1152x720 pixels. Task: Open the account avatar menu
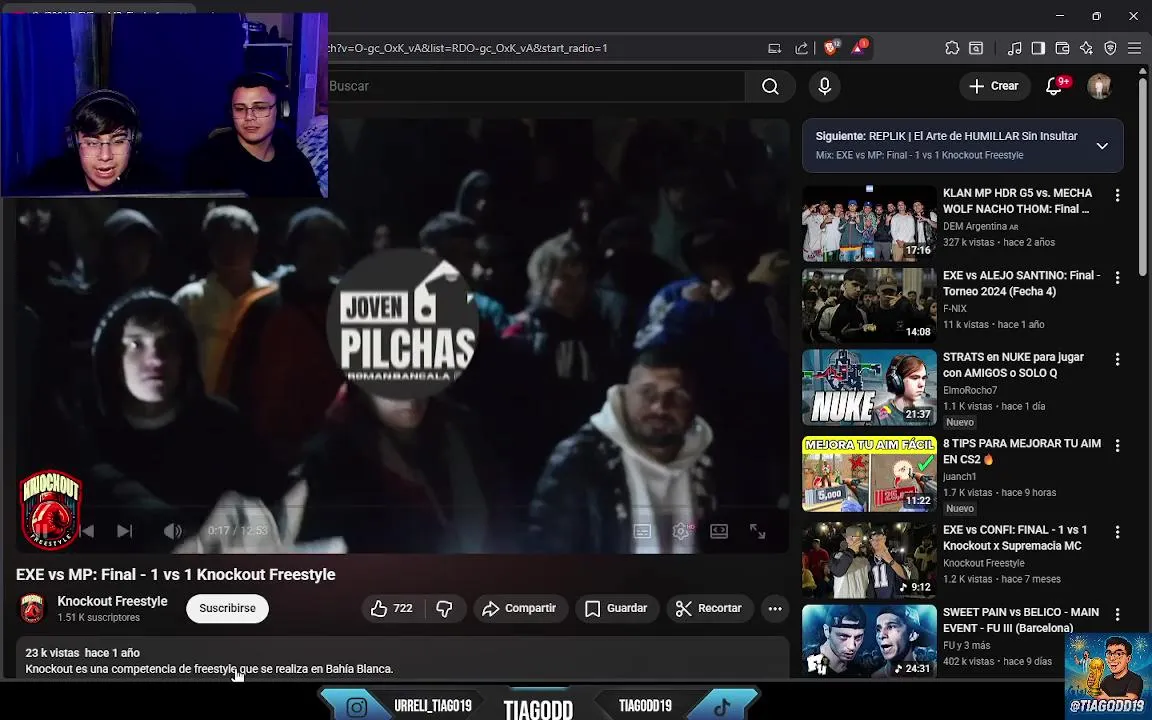(x=1099, y=87)
